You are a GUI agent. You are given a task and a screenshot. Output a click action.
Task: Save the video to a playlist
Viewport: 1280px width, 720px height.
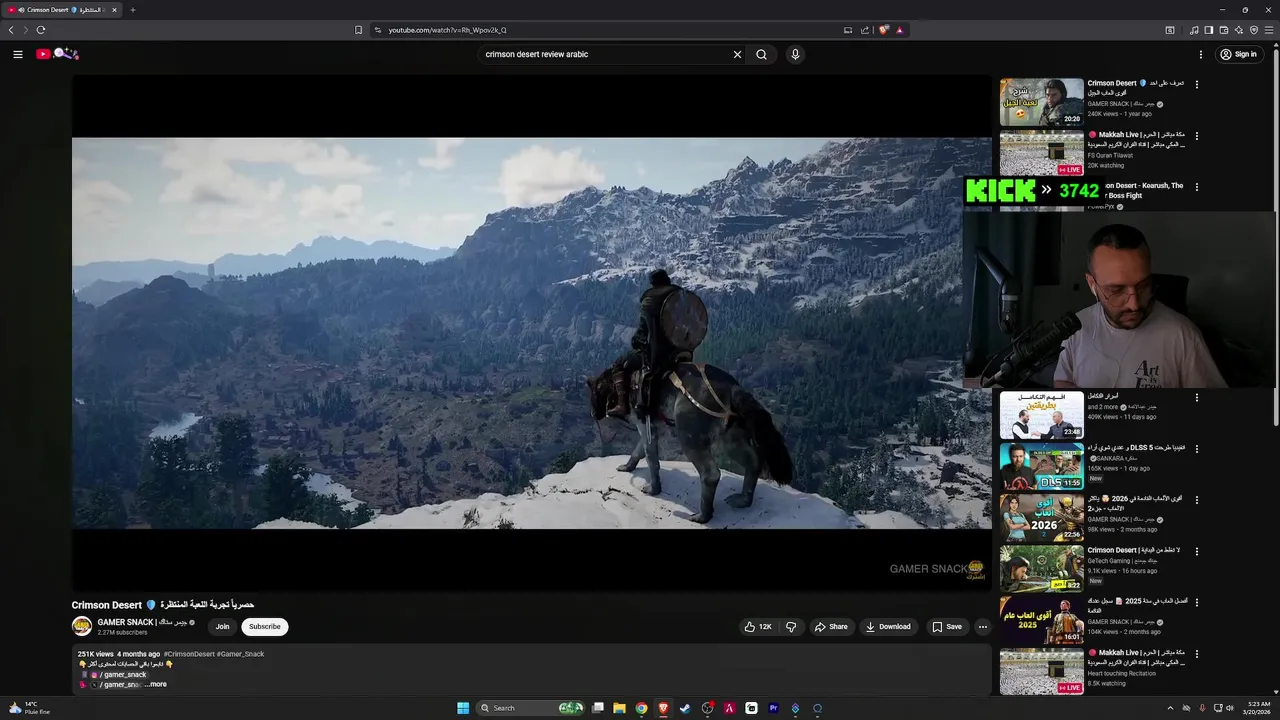(x=947, y=627)
